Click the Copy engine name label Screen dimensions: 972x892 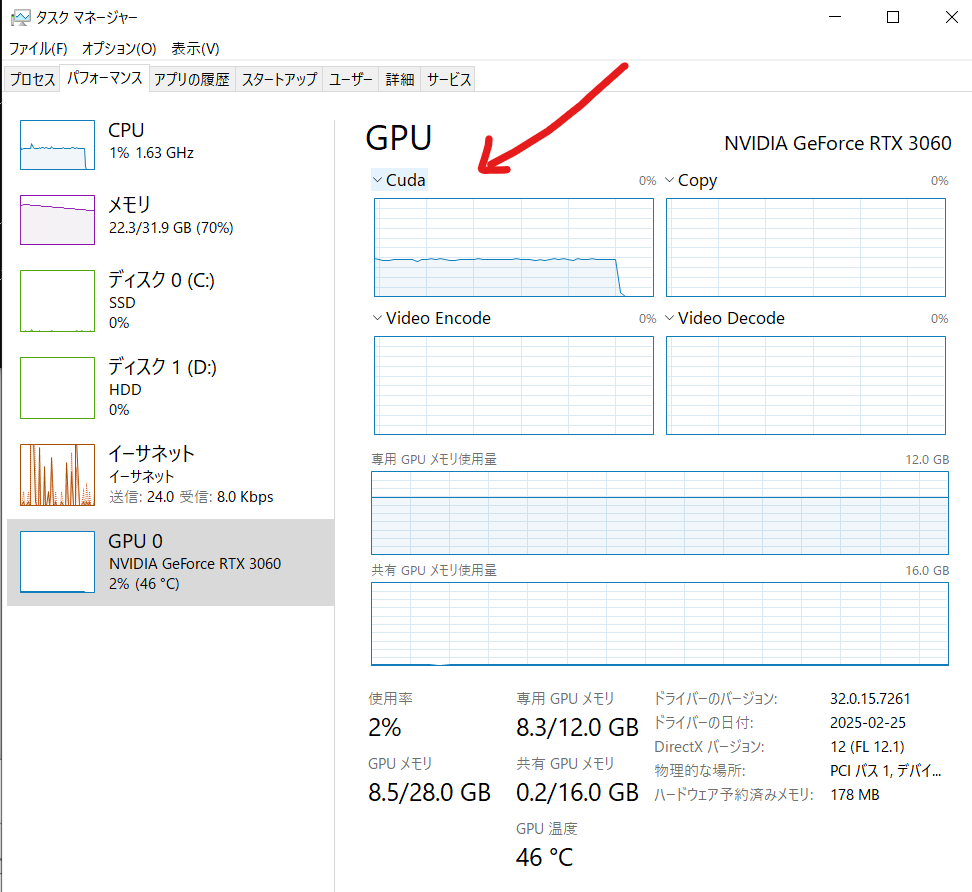pyautogui.click(x=697, y=181)
